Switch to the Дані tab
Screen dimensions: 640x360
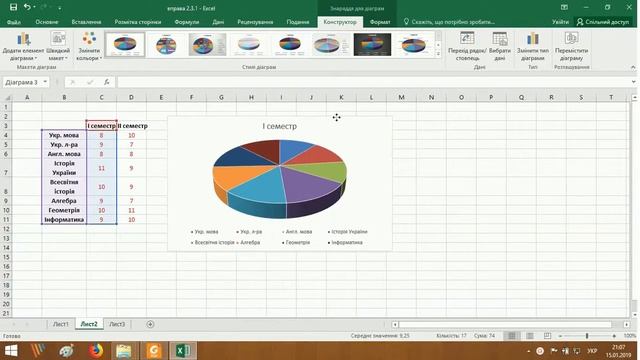click(x=218, y=22)
